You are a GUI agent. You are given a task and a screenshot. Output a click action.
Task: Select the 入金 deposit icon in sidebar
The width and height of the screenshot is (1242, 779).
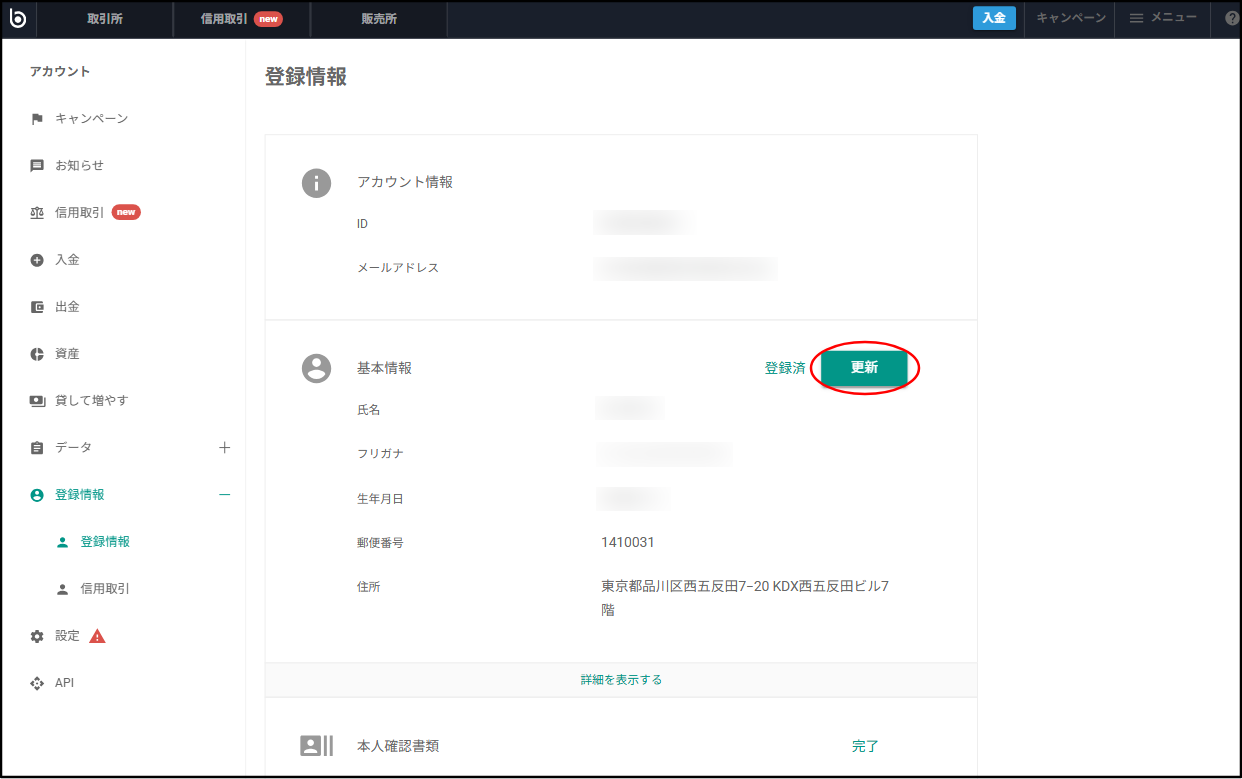pos(37,259)
